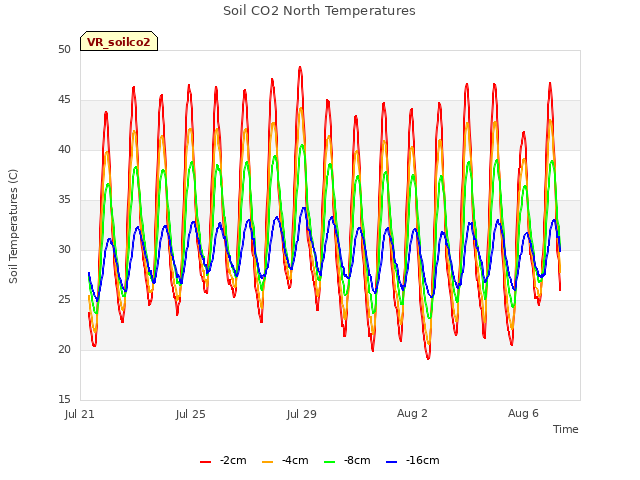The height and width of the screenshot is (480, 640).
Task: Click the 45 y-axis tick label
Action: (64, 100)
